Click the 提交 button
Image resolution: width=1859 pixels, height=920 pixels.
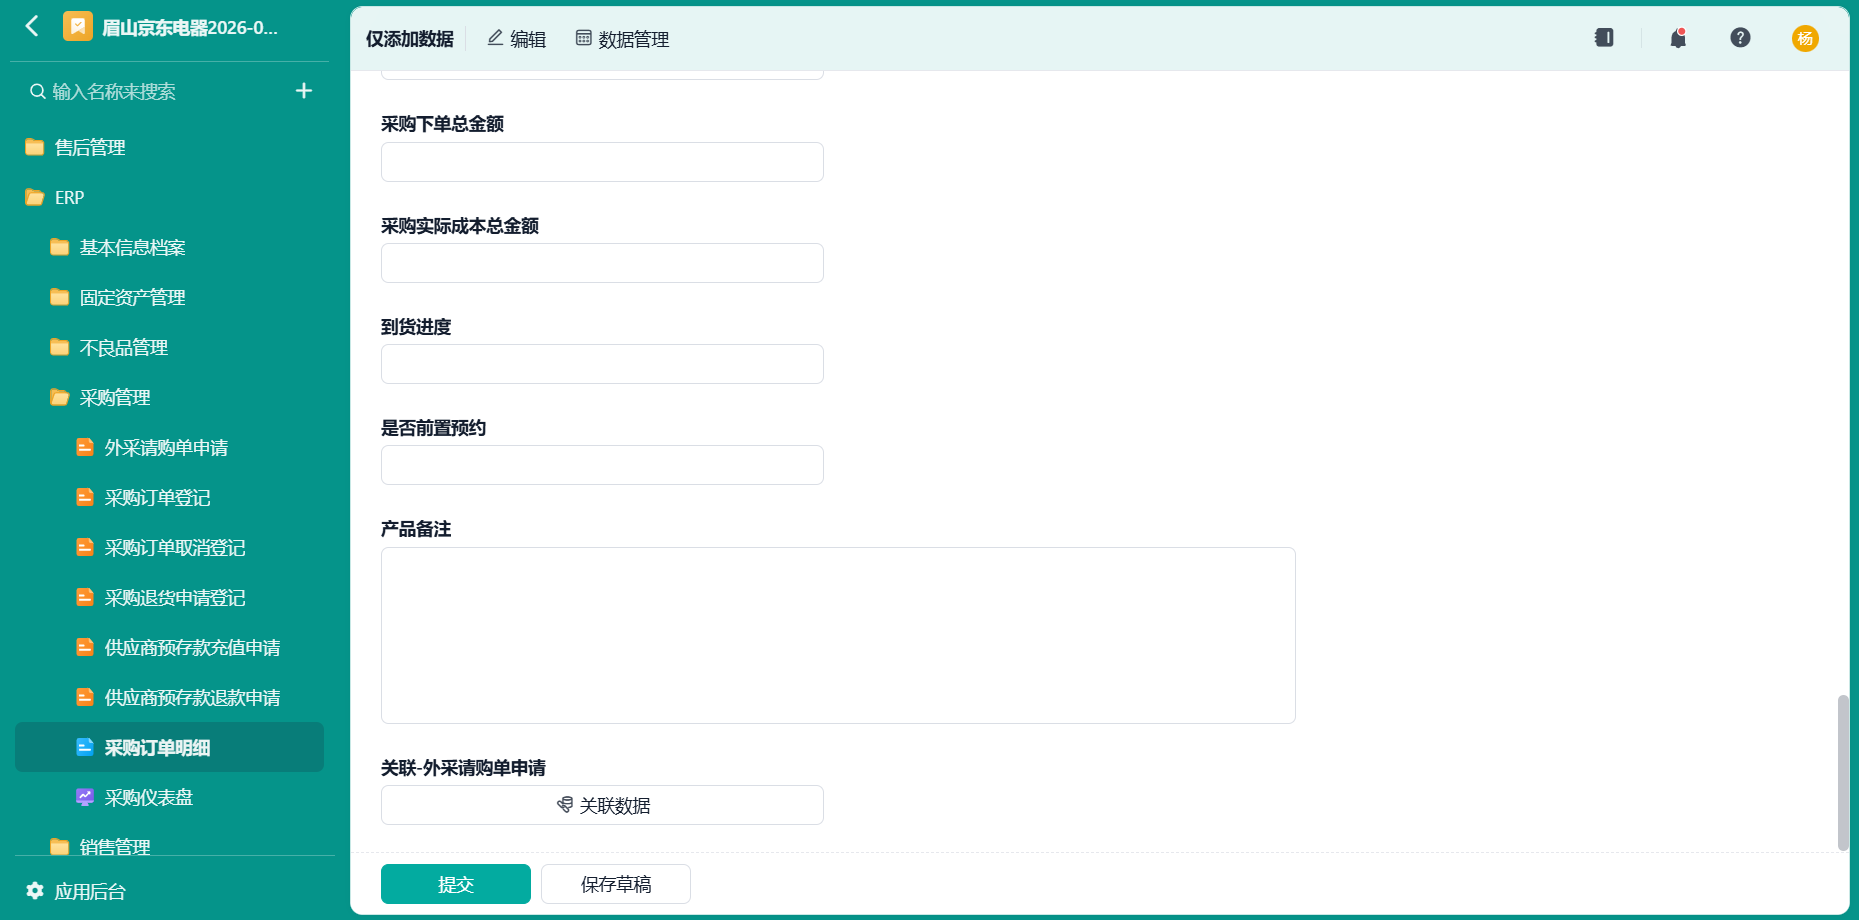click(456, 884)
